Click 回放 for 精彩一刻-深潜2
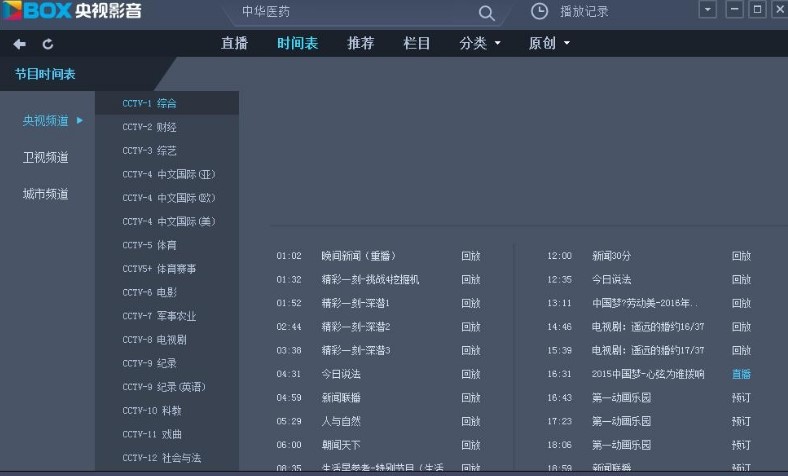The image size is (788, 476). point(471,327)
